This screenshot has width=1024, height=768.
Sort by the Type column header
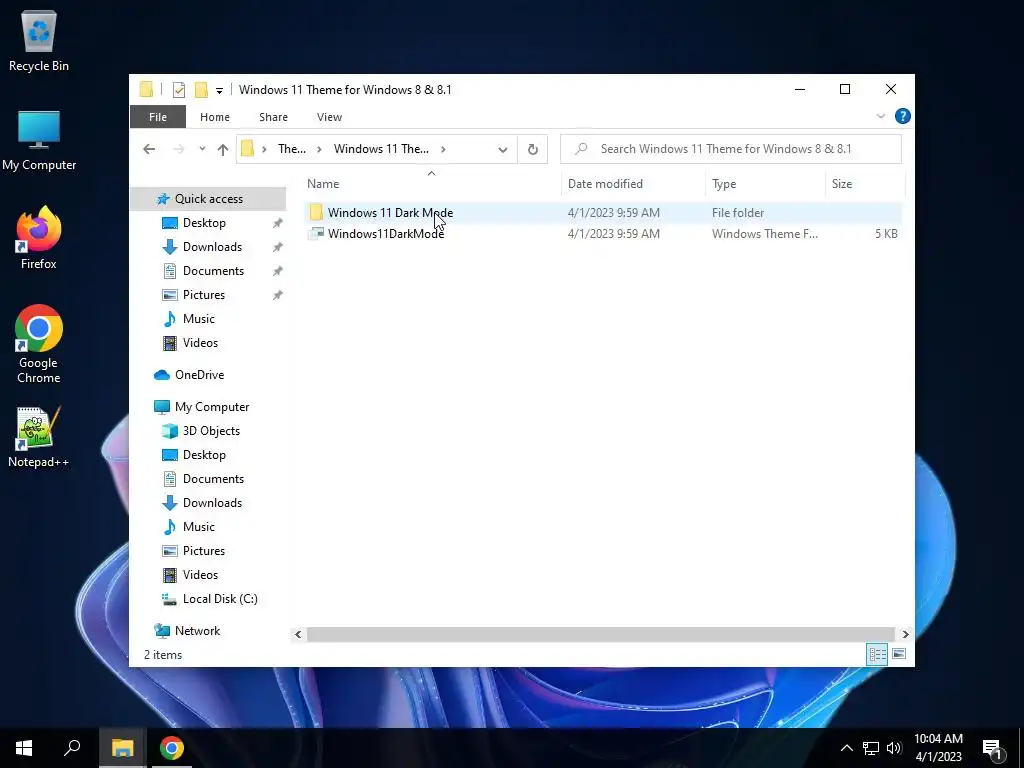pyautogui.click(x=724, y=184)
